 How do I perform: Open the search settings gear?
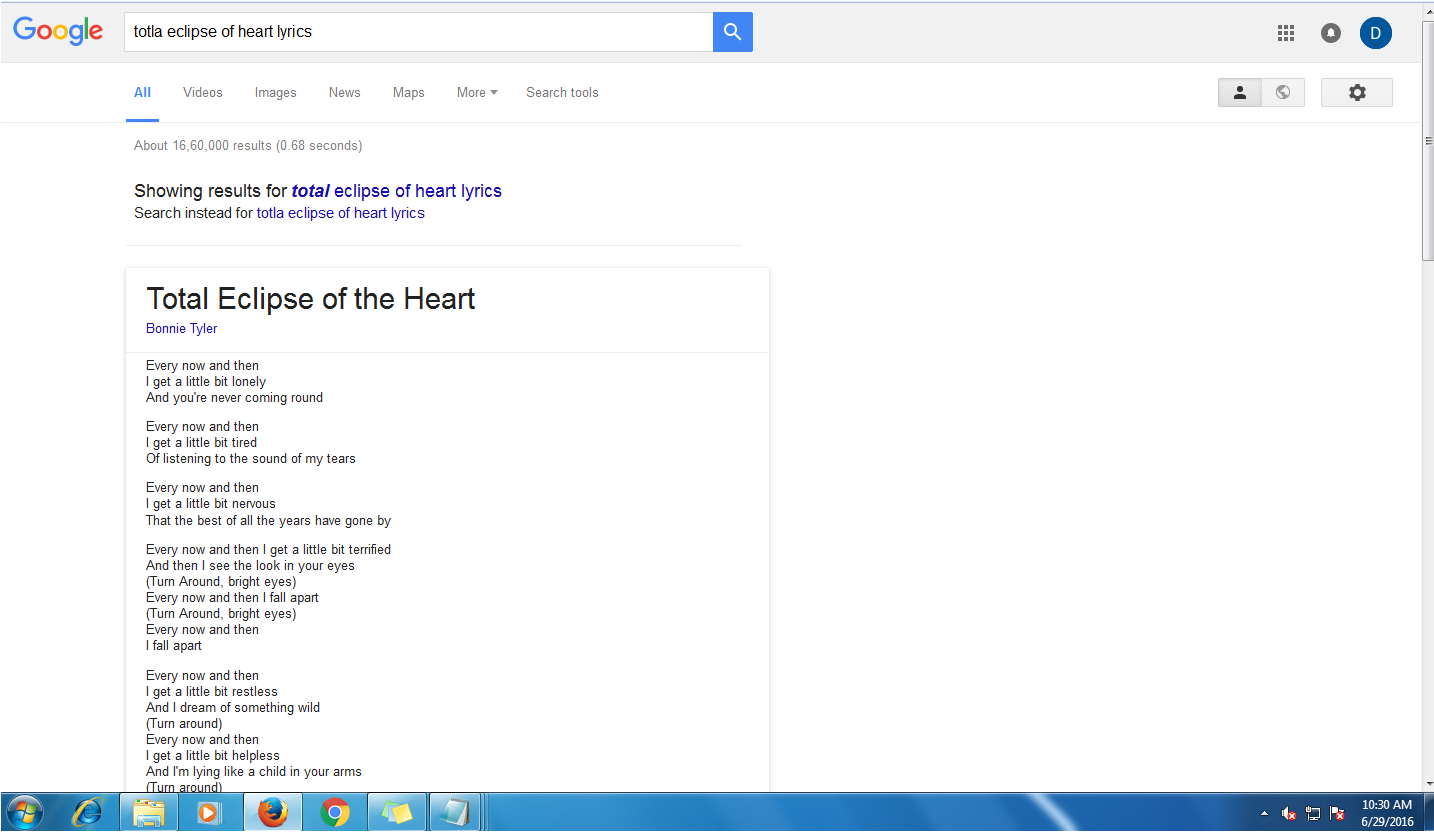coord(1357,92)
